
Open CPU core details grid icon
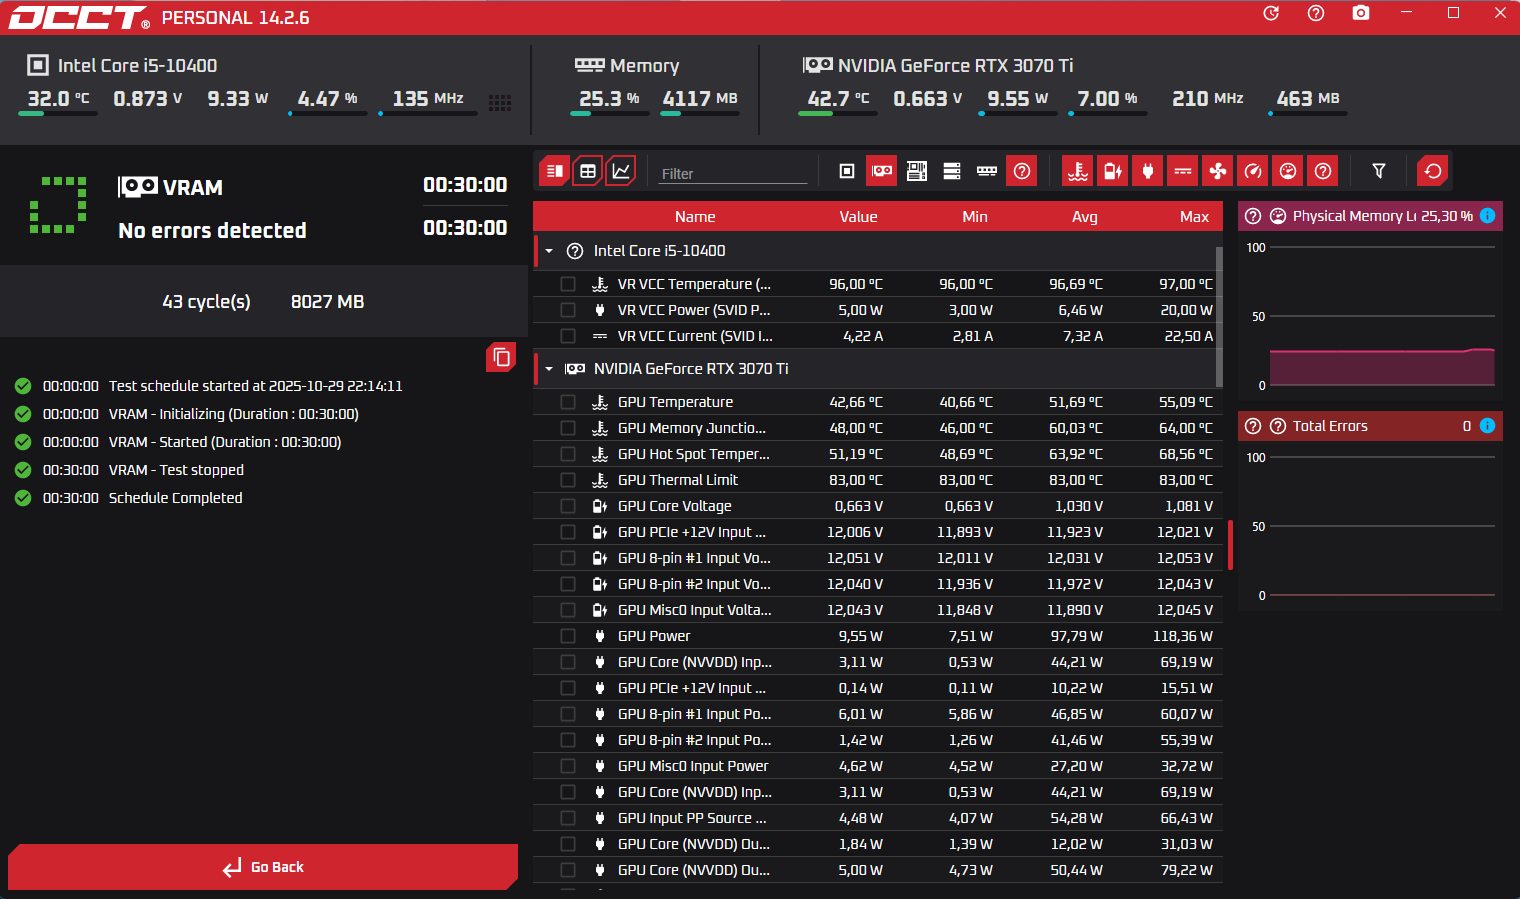500,102
